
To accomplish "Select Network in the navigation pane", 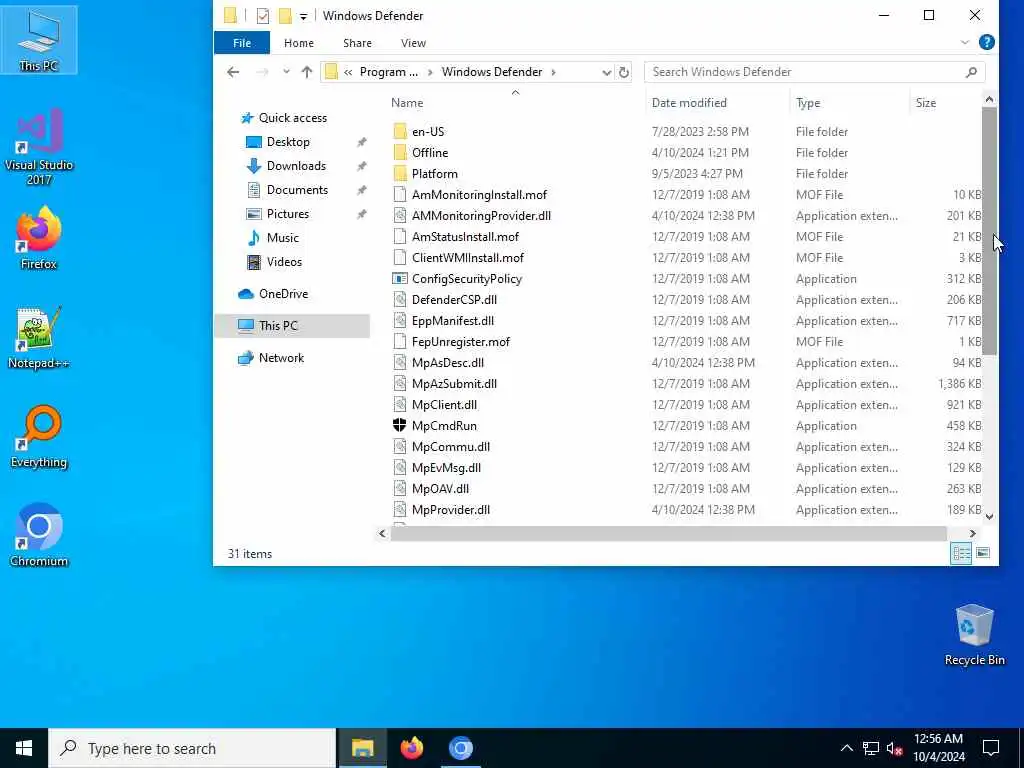I will coord(281,358).
